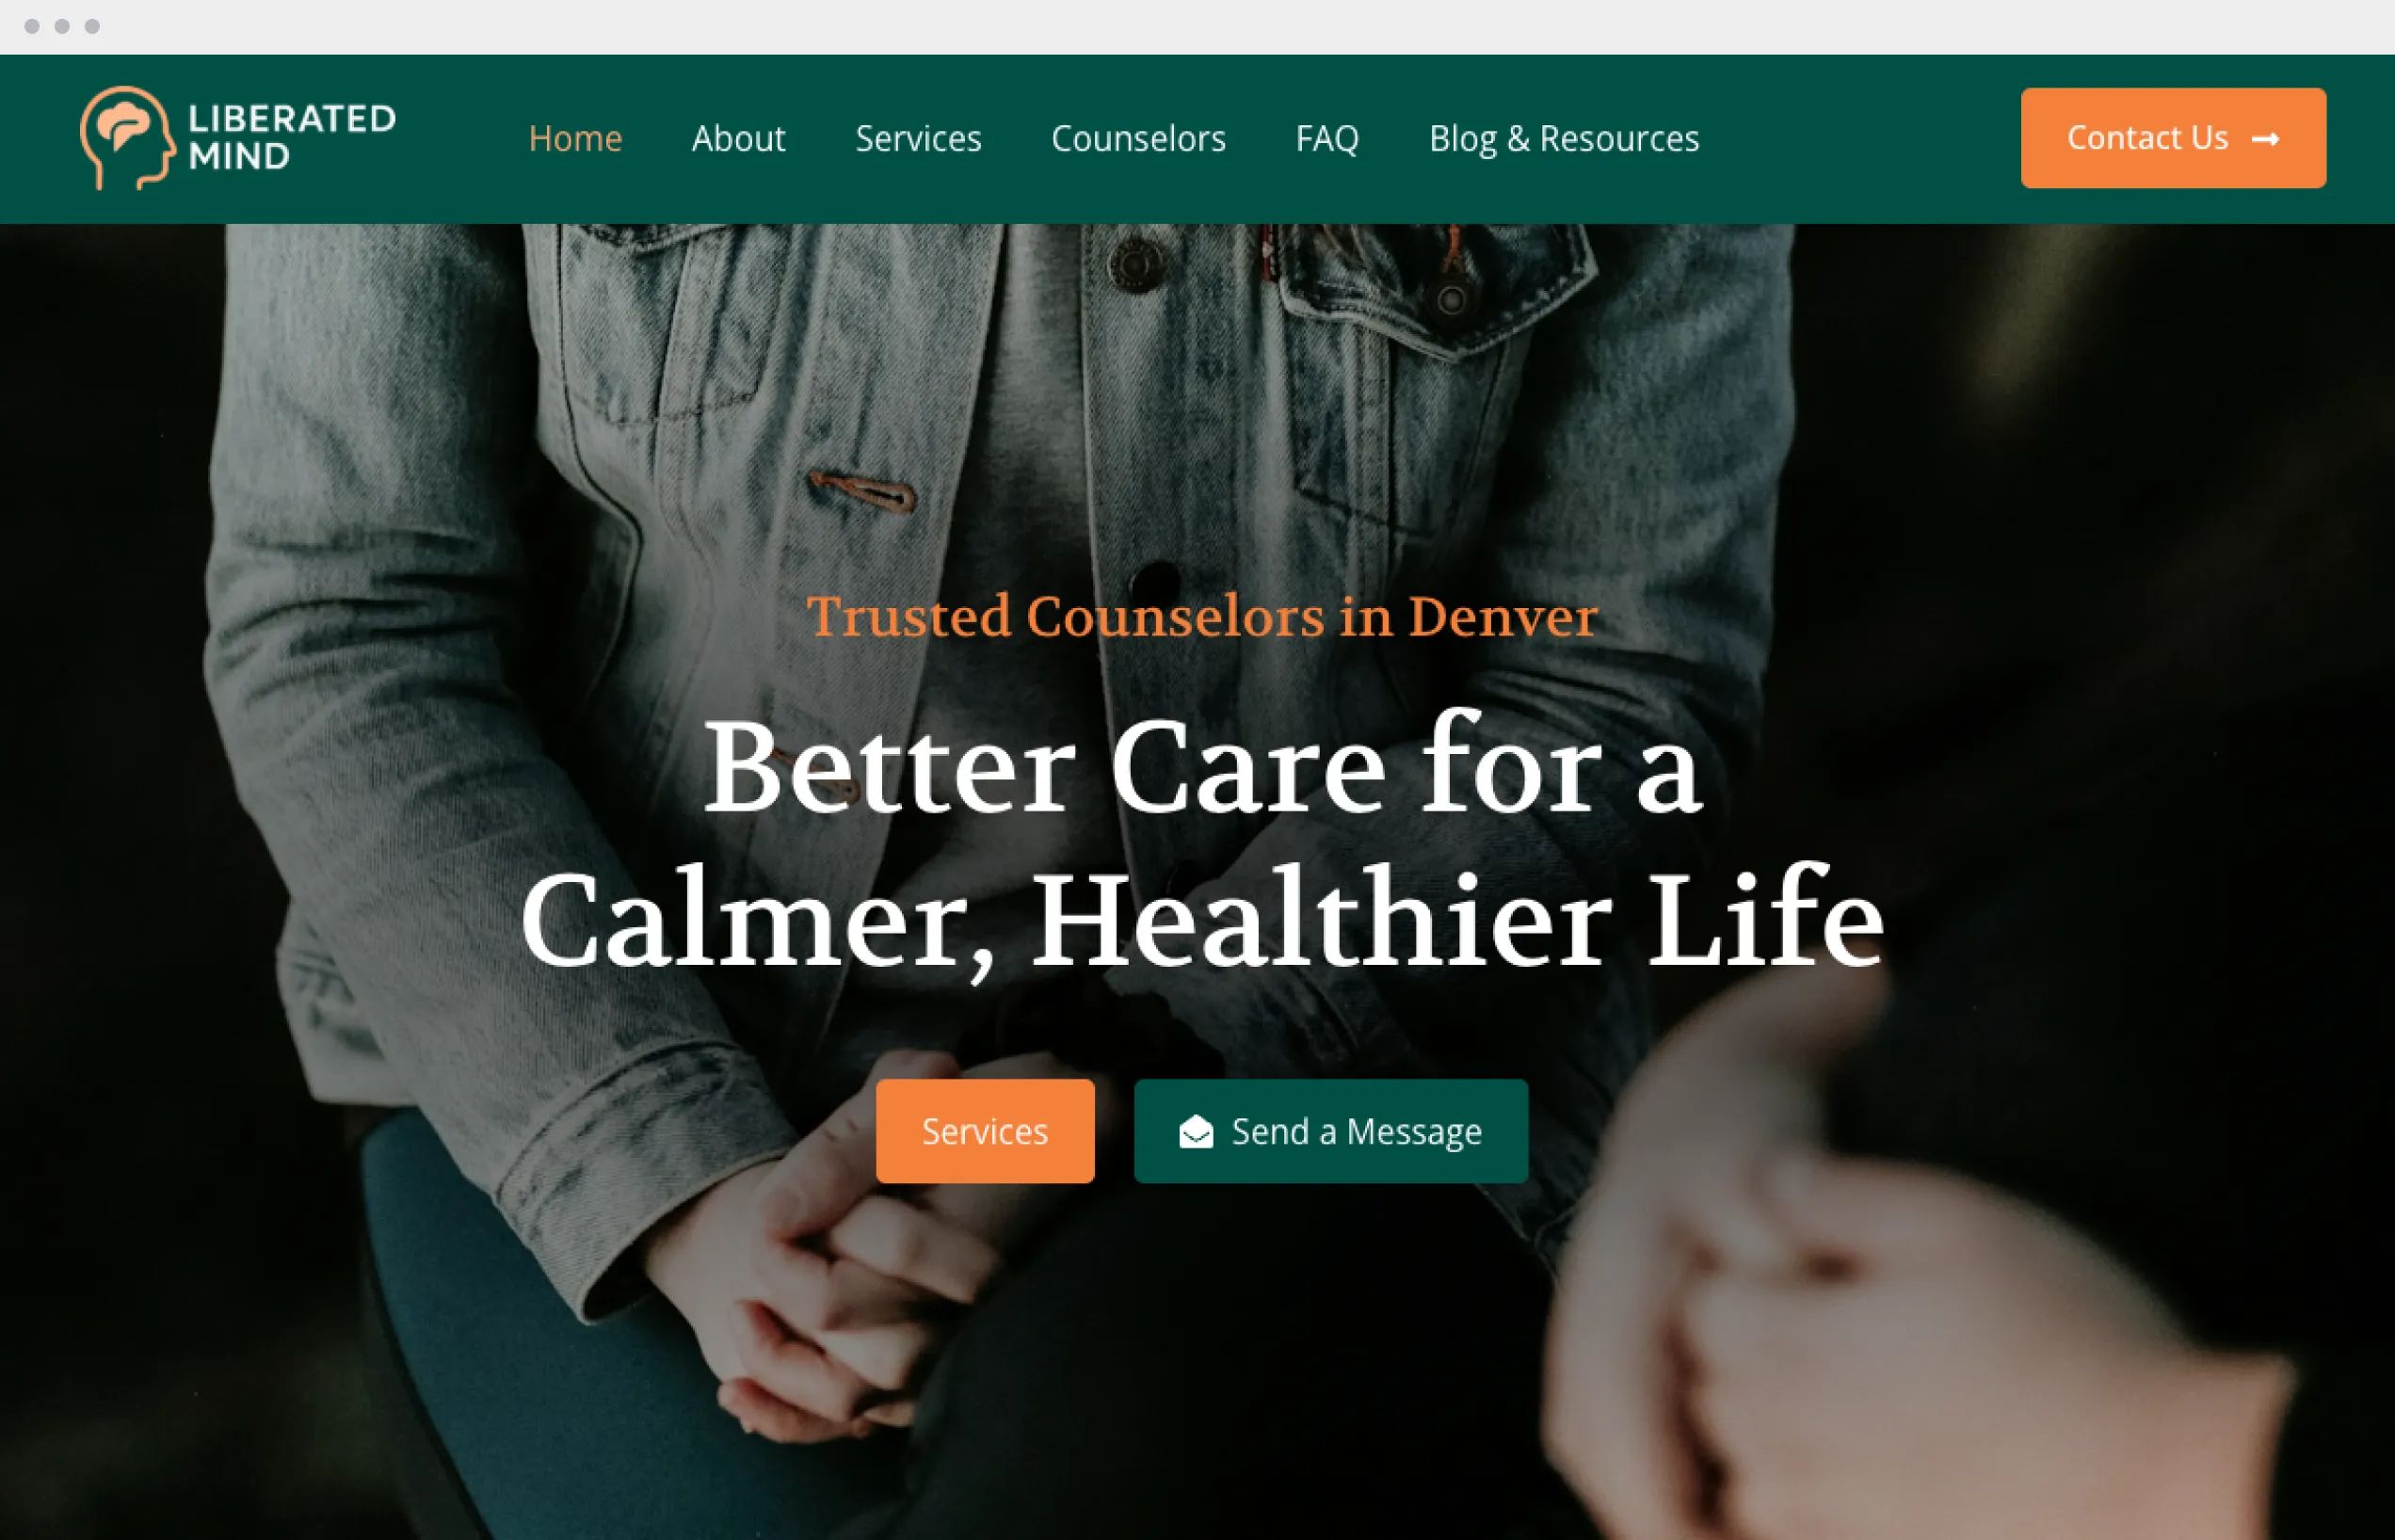The image size is (2395, 1540).
Task: Click the green Send a Message button
Action: pos(1331,1131)
